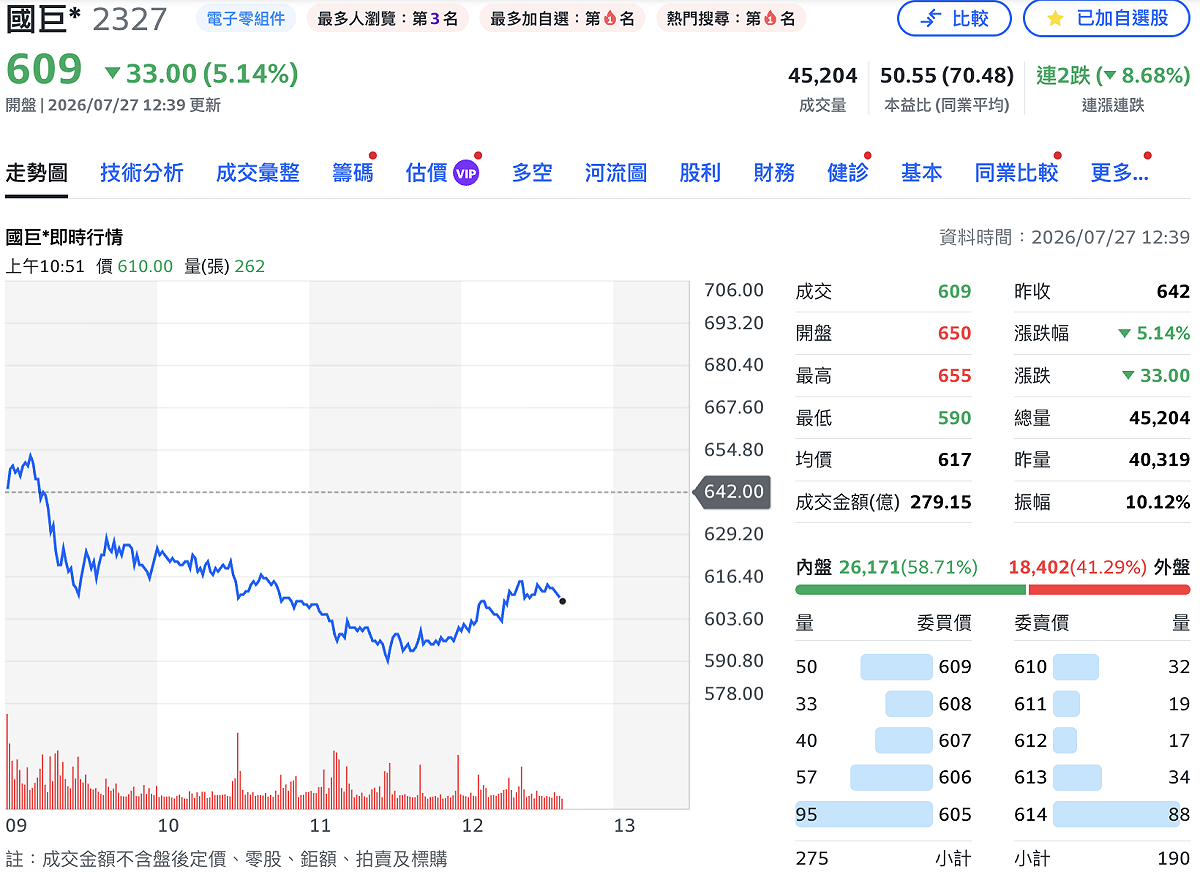Open the 河流圖 tab
Screen dimensions: 1200x872
(x=616, y=172)
